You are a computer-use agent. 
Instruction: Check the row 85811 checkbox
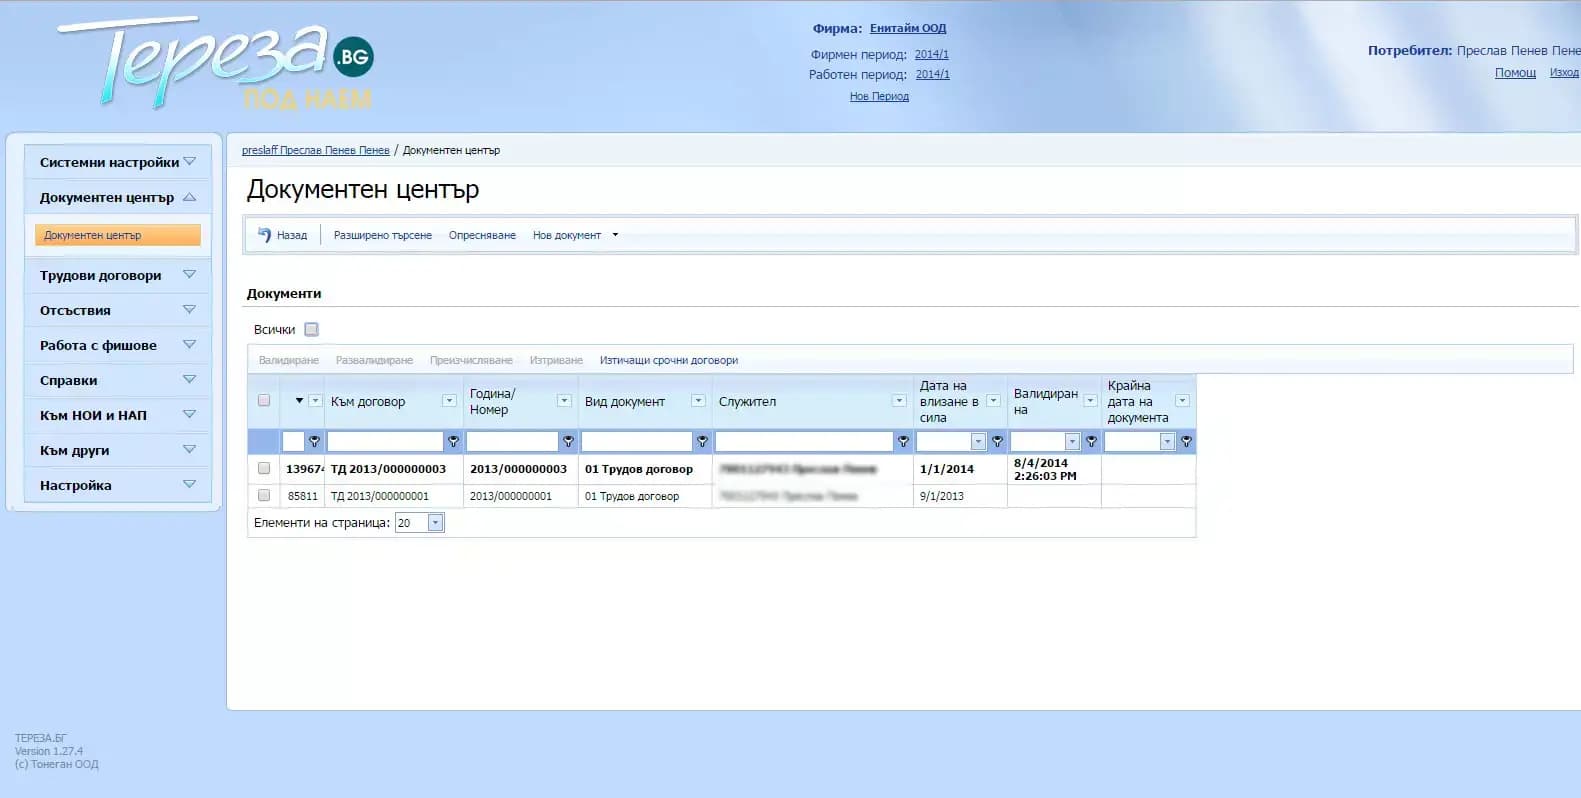pyautogui.click(x=264, y=495)
